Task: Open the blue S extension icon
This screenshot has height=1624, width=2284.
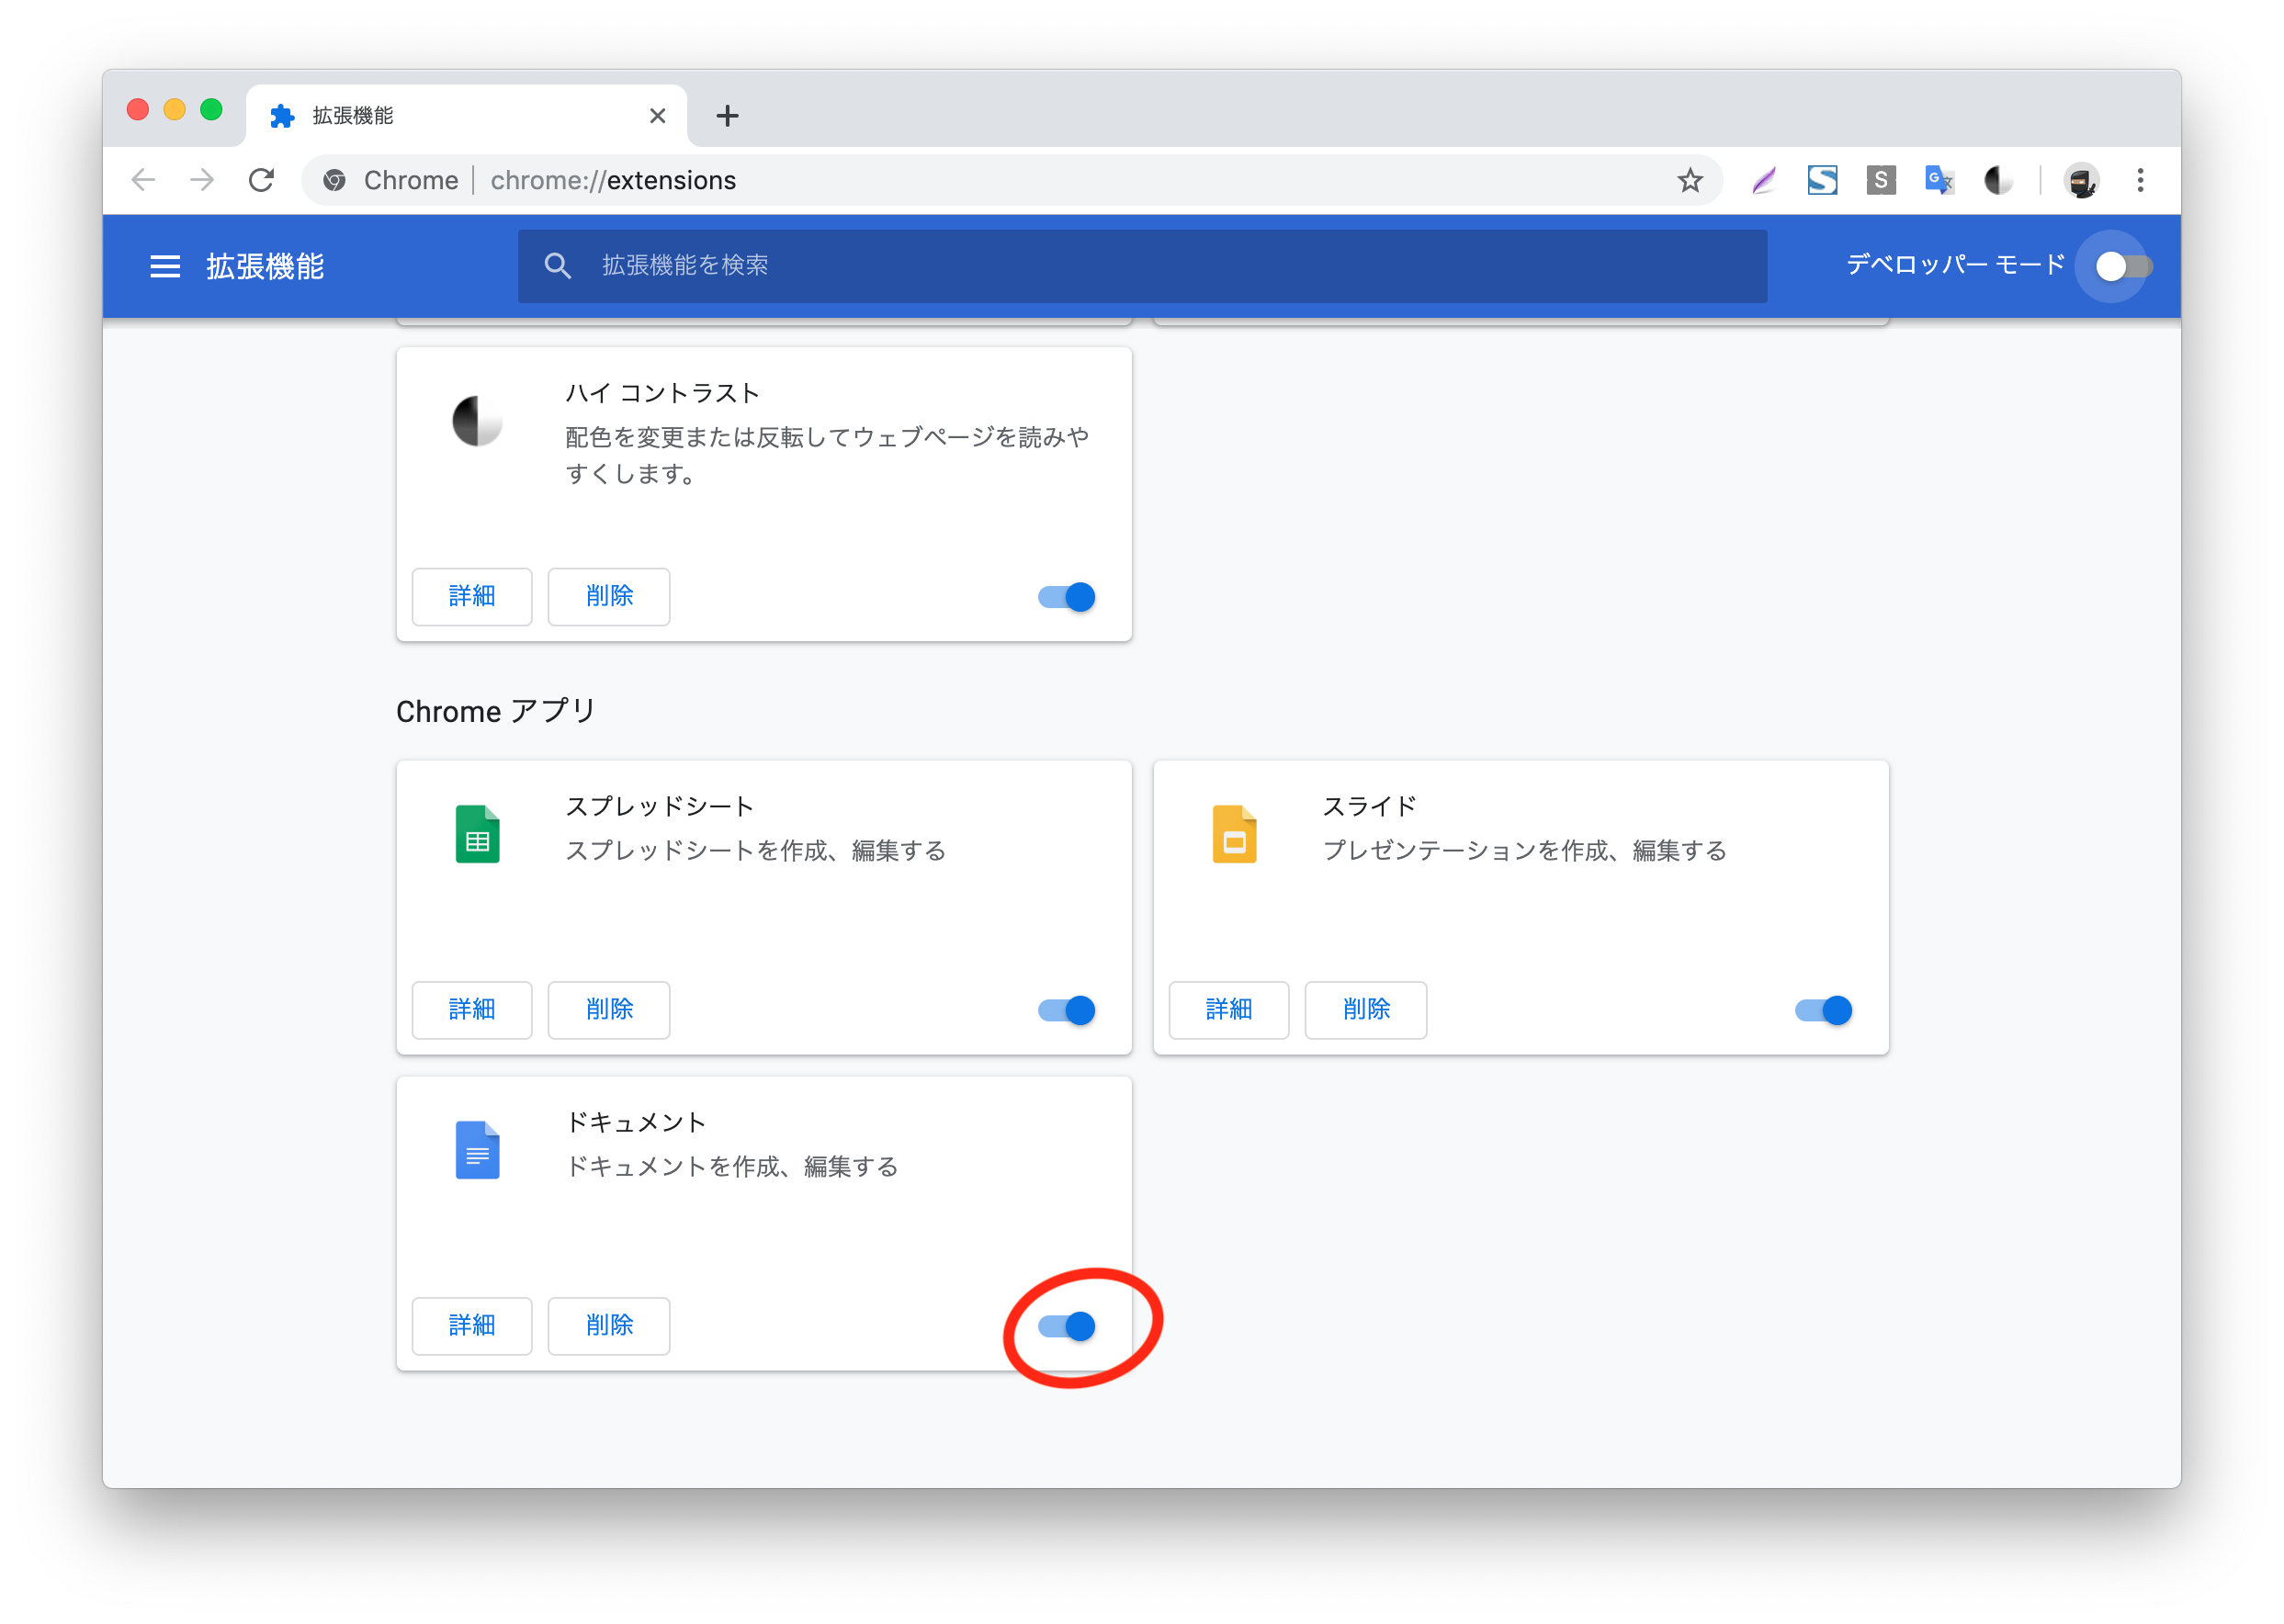Action: coord(1822,180)
